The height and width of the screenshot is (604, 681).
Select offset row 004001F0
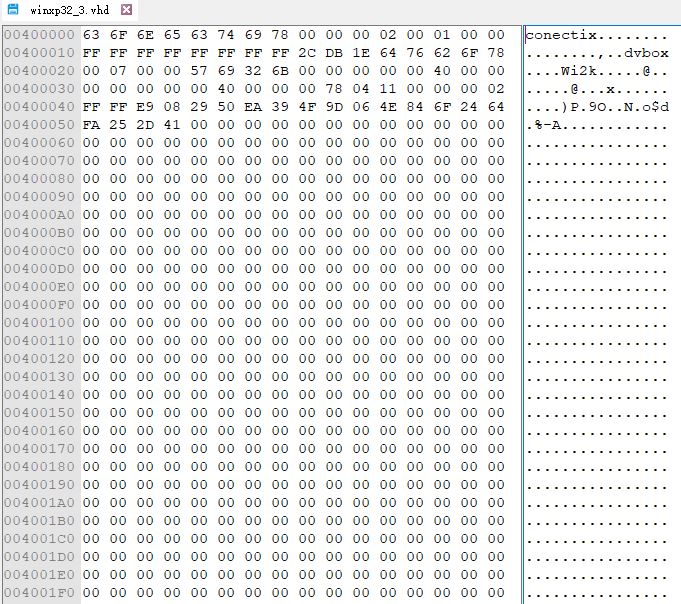pos(39,592)
